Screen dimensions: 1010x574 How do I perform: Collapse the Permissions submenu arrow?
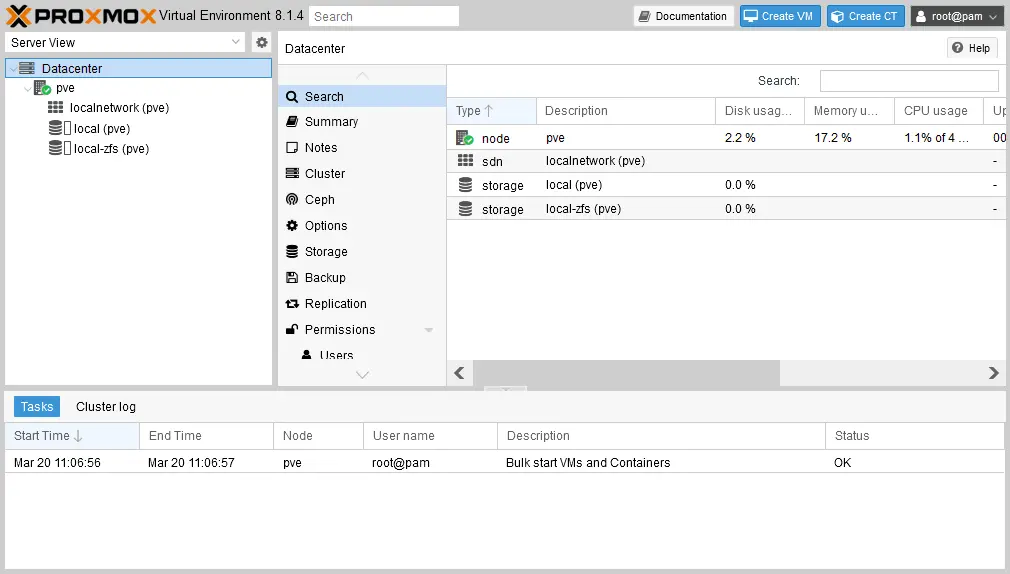coord(428,330)
